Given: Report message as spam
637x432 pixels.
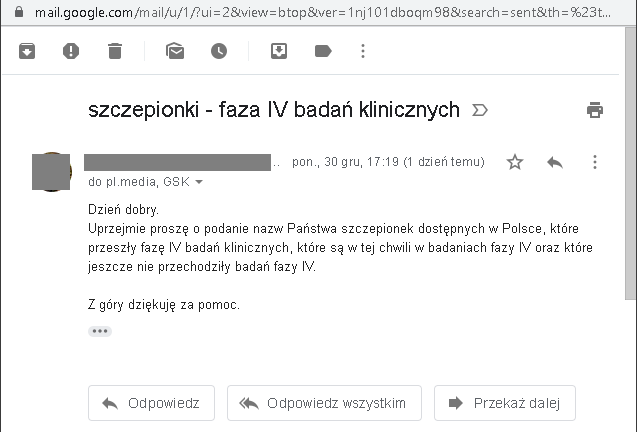Looking at the screenshot, I should click(71, 51).
